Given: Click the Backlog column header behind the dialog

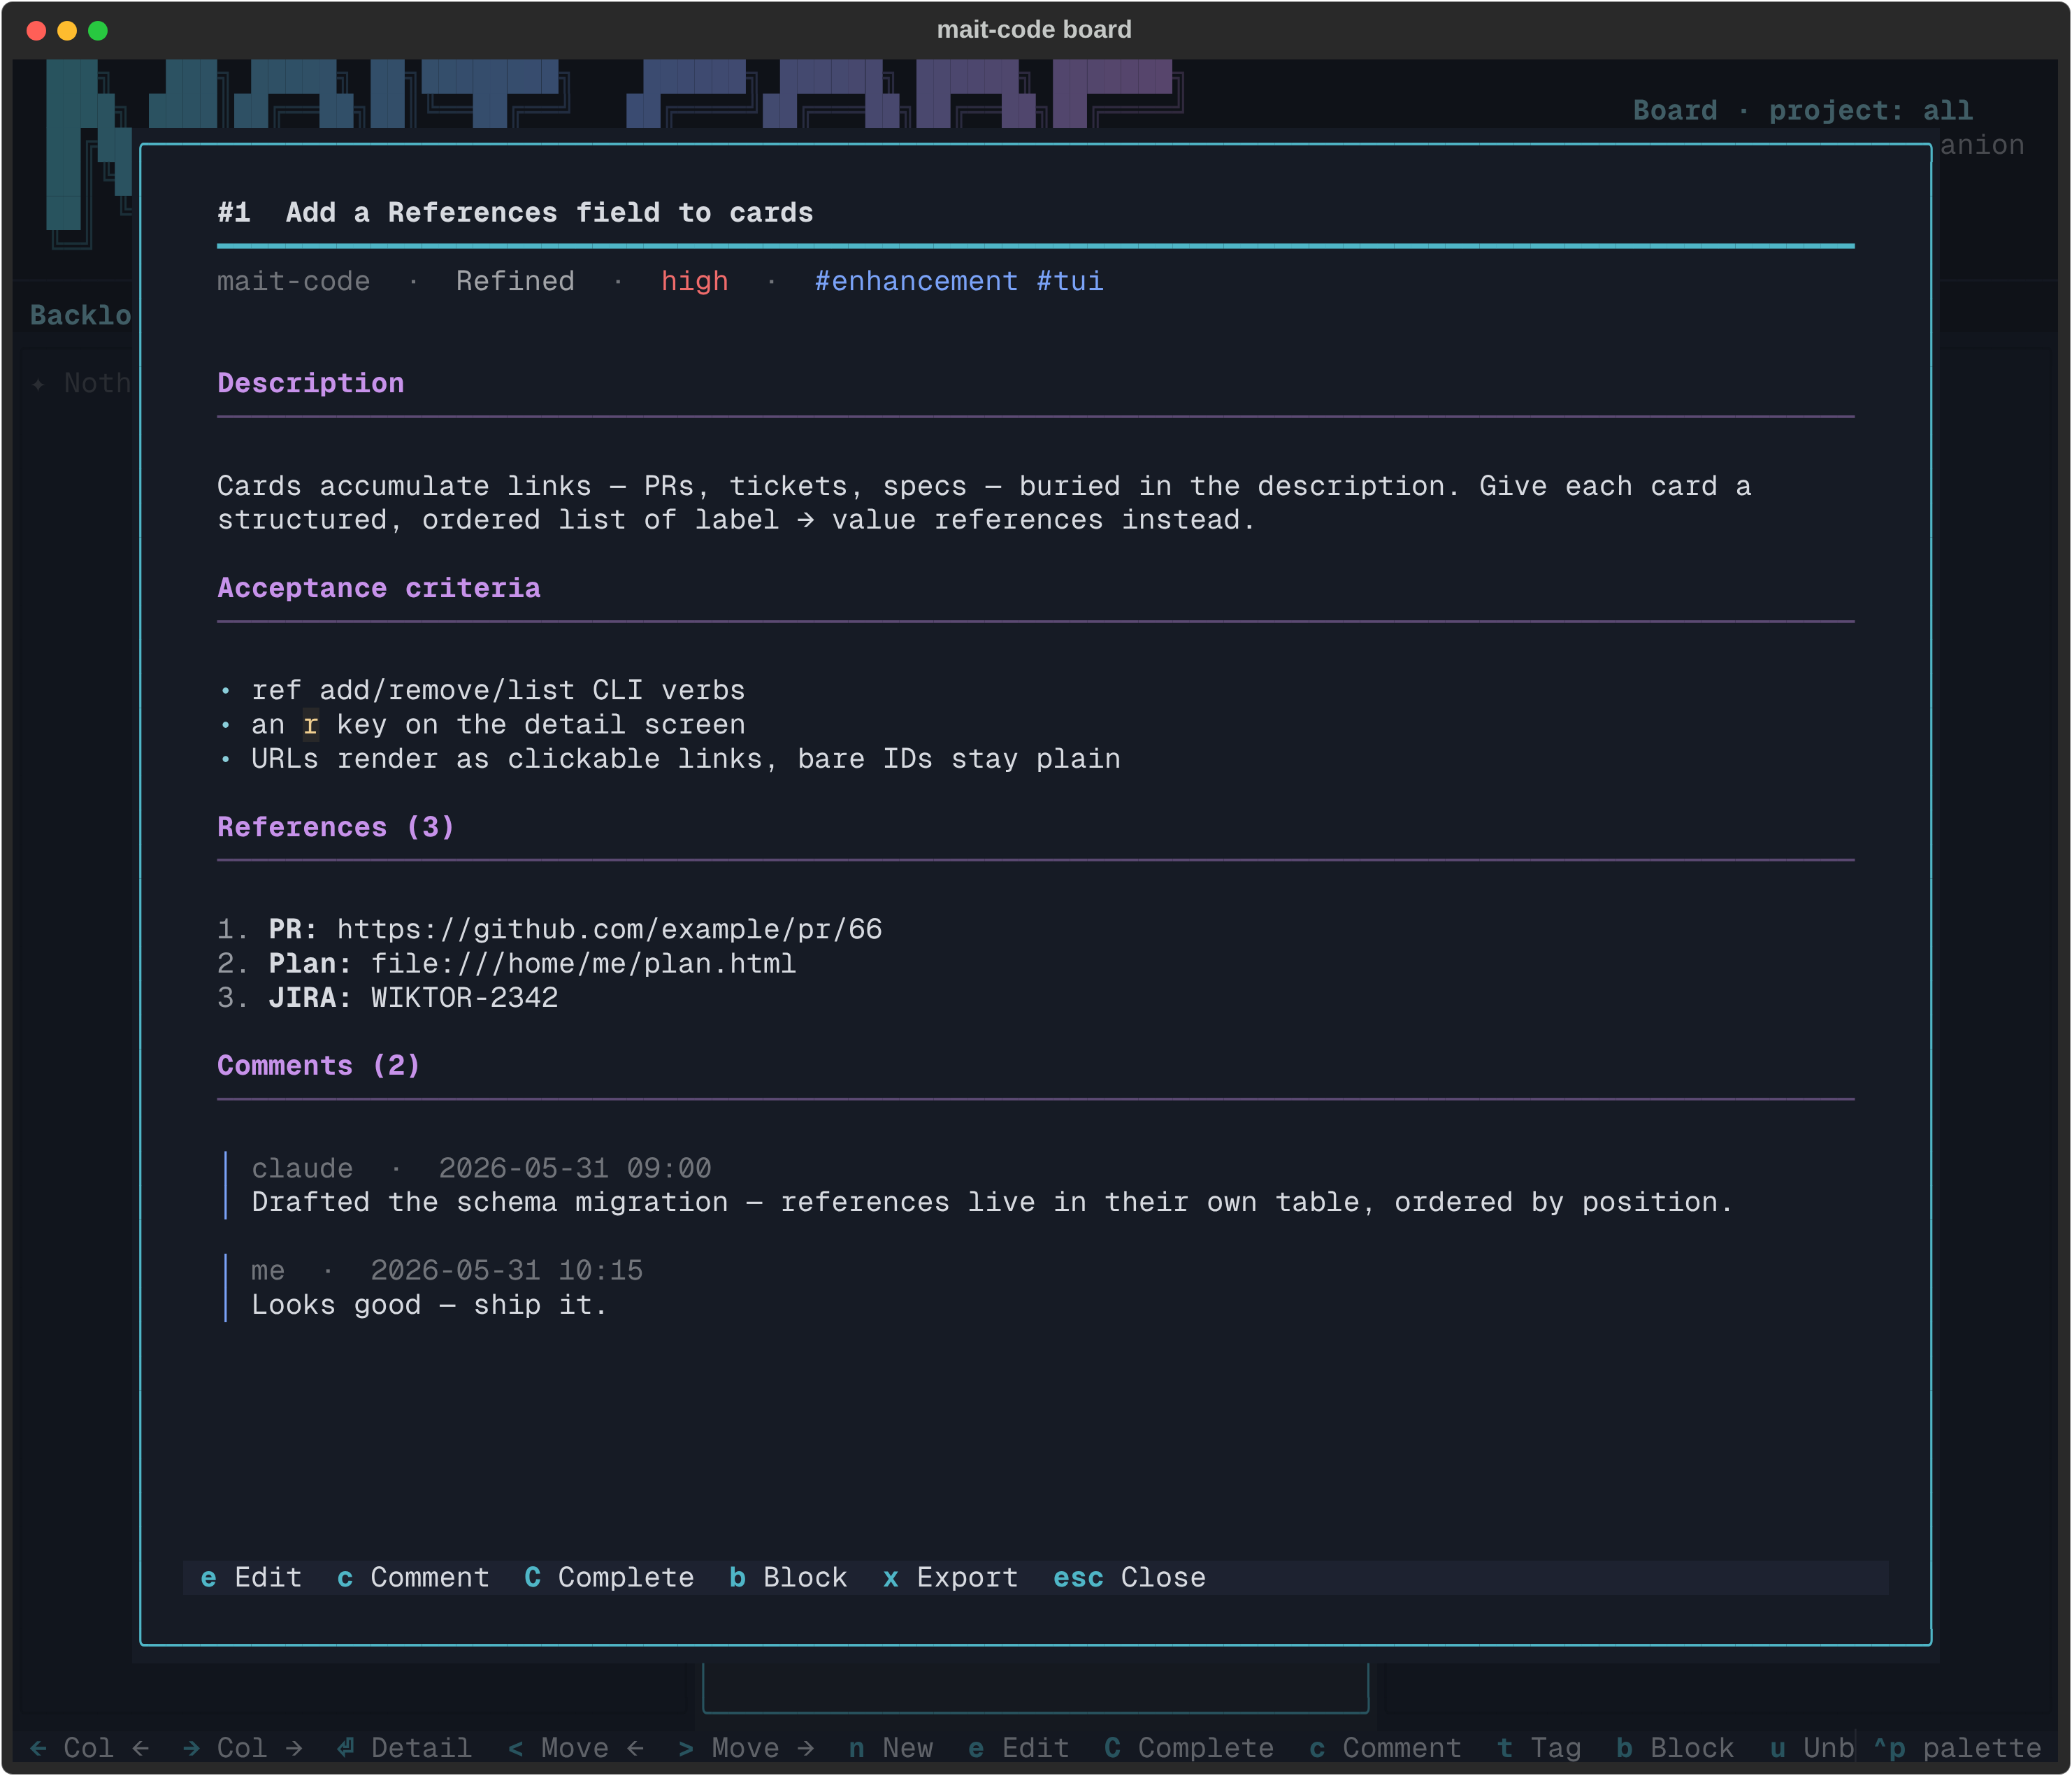Looking at the screenshot, I should click(80, 315).
